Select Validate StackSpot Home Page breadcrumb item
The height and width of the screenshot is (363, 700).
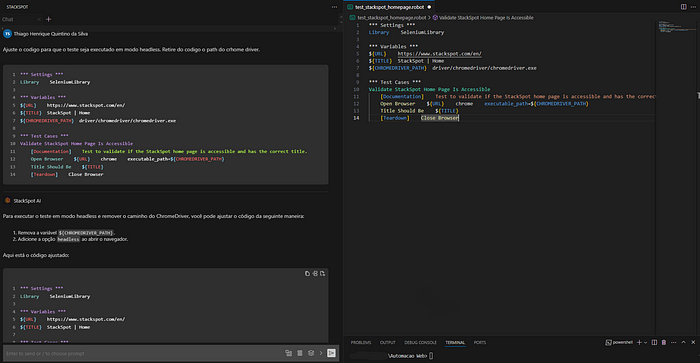point(486,18)
